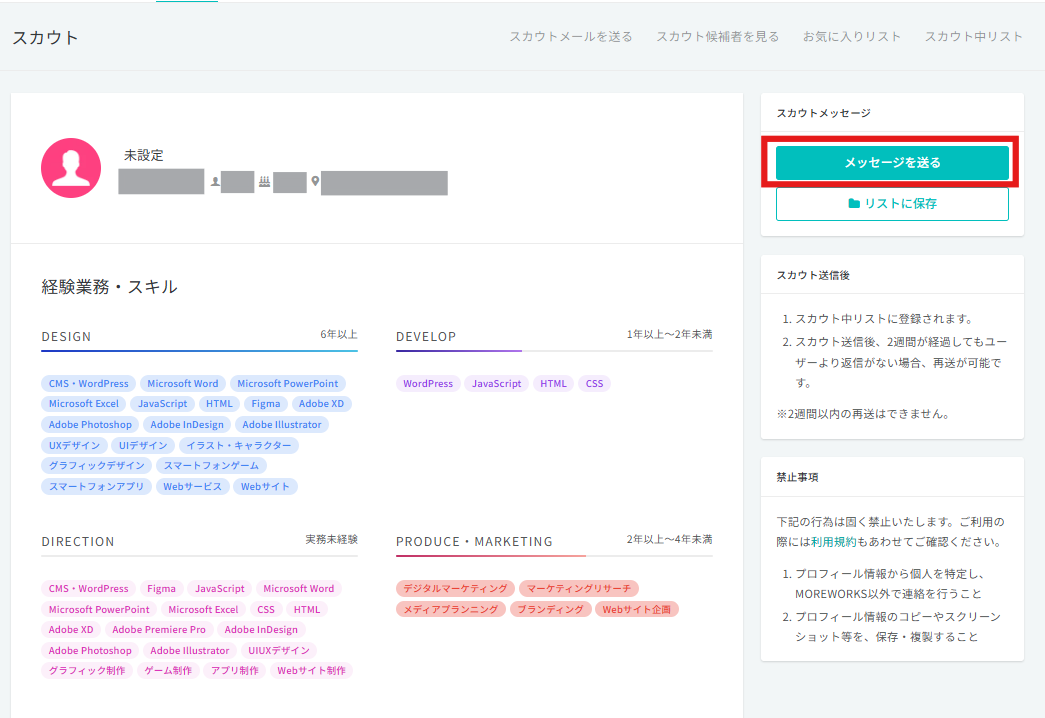The image size is (1045, 718).
Task: Click the 未設定 profile name
Action: [143, 155]
